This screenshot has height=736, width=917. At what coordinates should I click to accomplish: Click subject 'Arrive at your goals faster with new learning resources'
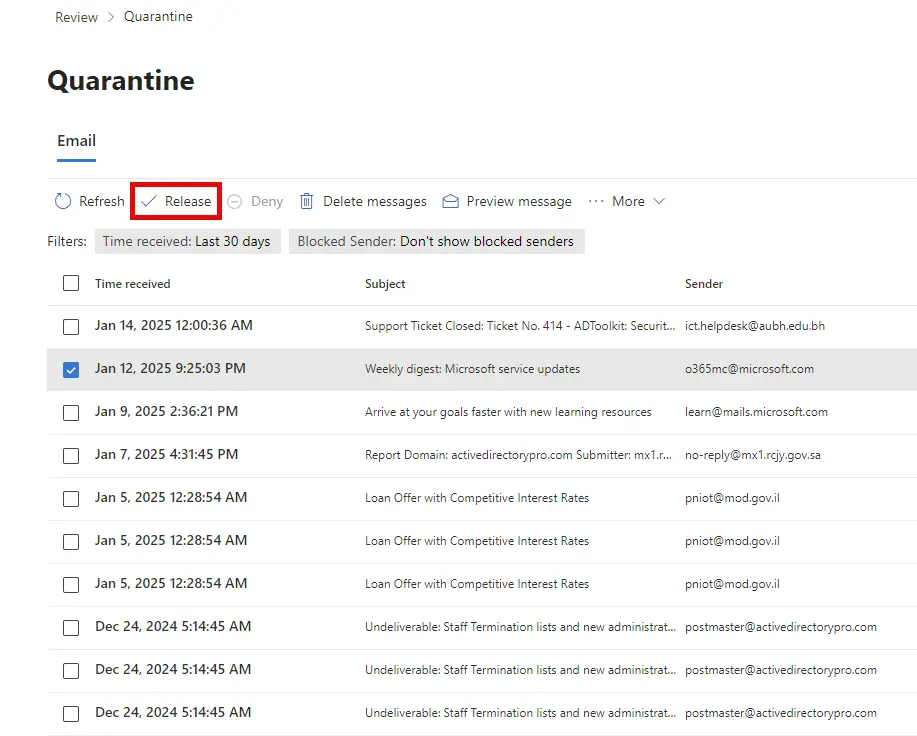pyautogui.click(x=508, y=412)
